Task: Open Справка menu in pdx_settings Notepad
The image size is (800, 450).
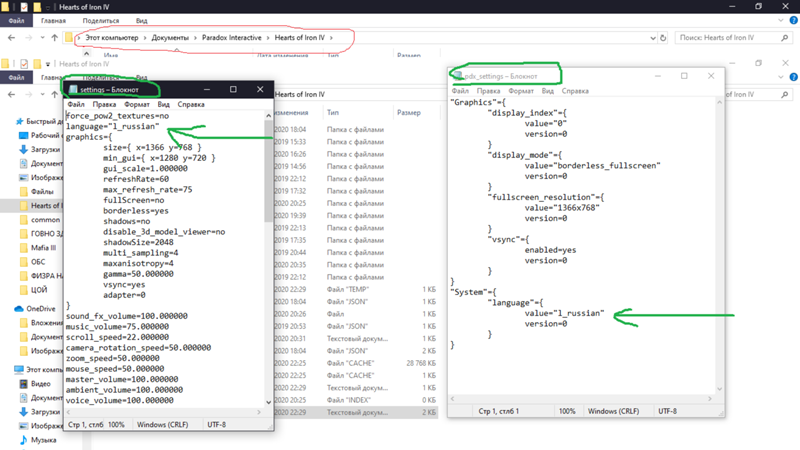Action: click(575, 91)
